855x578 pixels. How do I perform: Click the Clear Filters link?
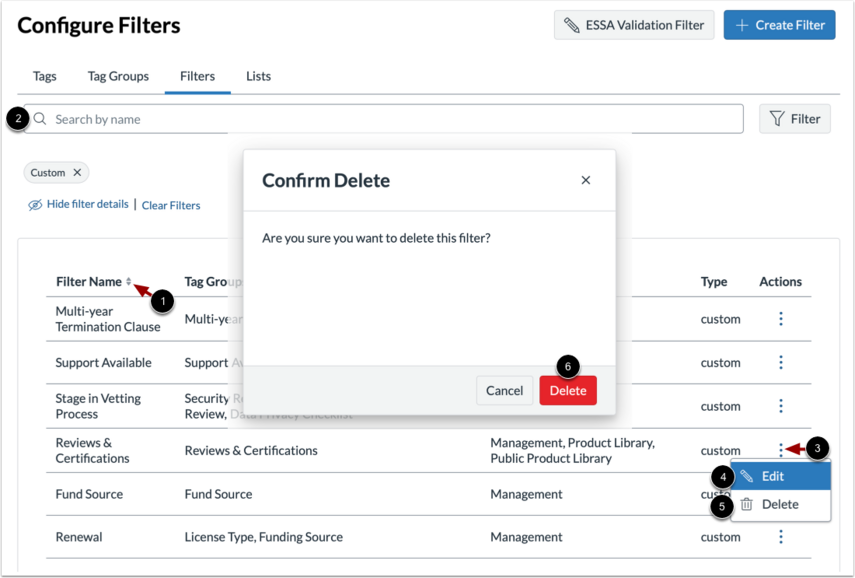pyautogui.click(x=171, y=206)
